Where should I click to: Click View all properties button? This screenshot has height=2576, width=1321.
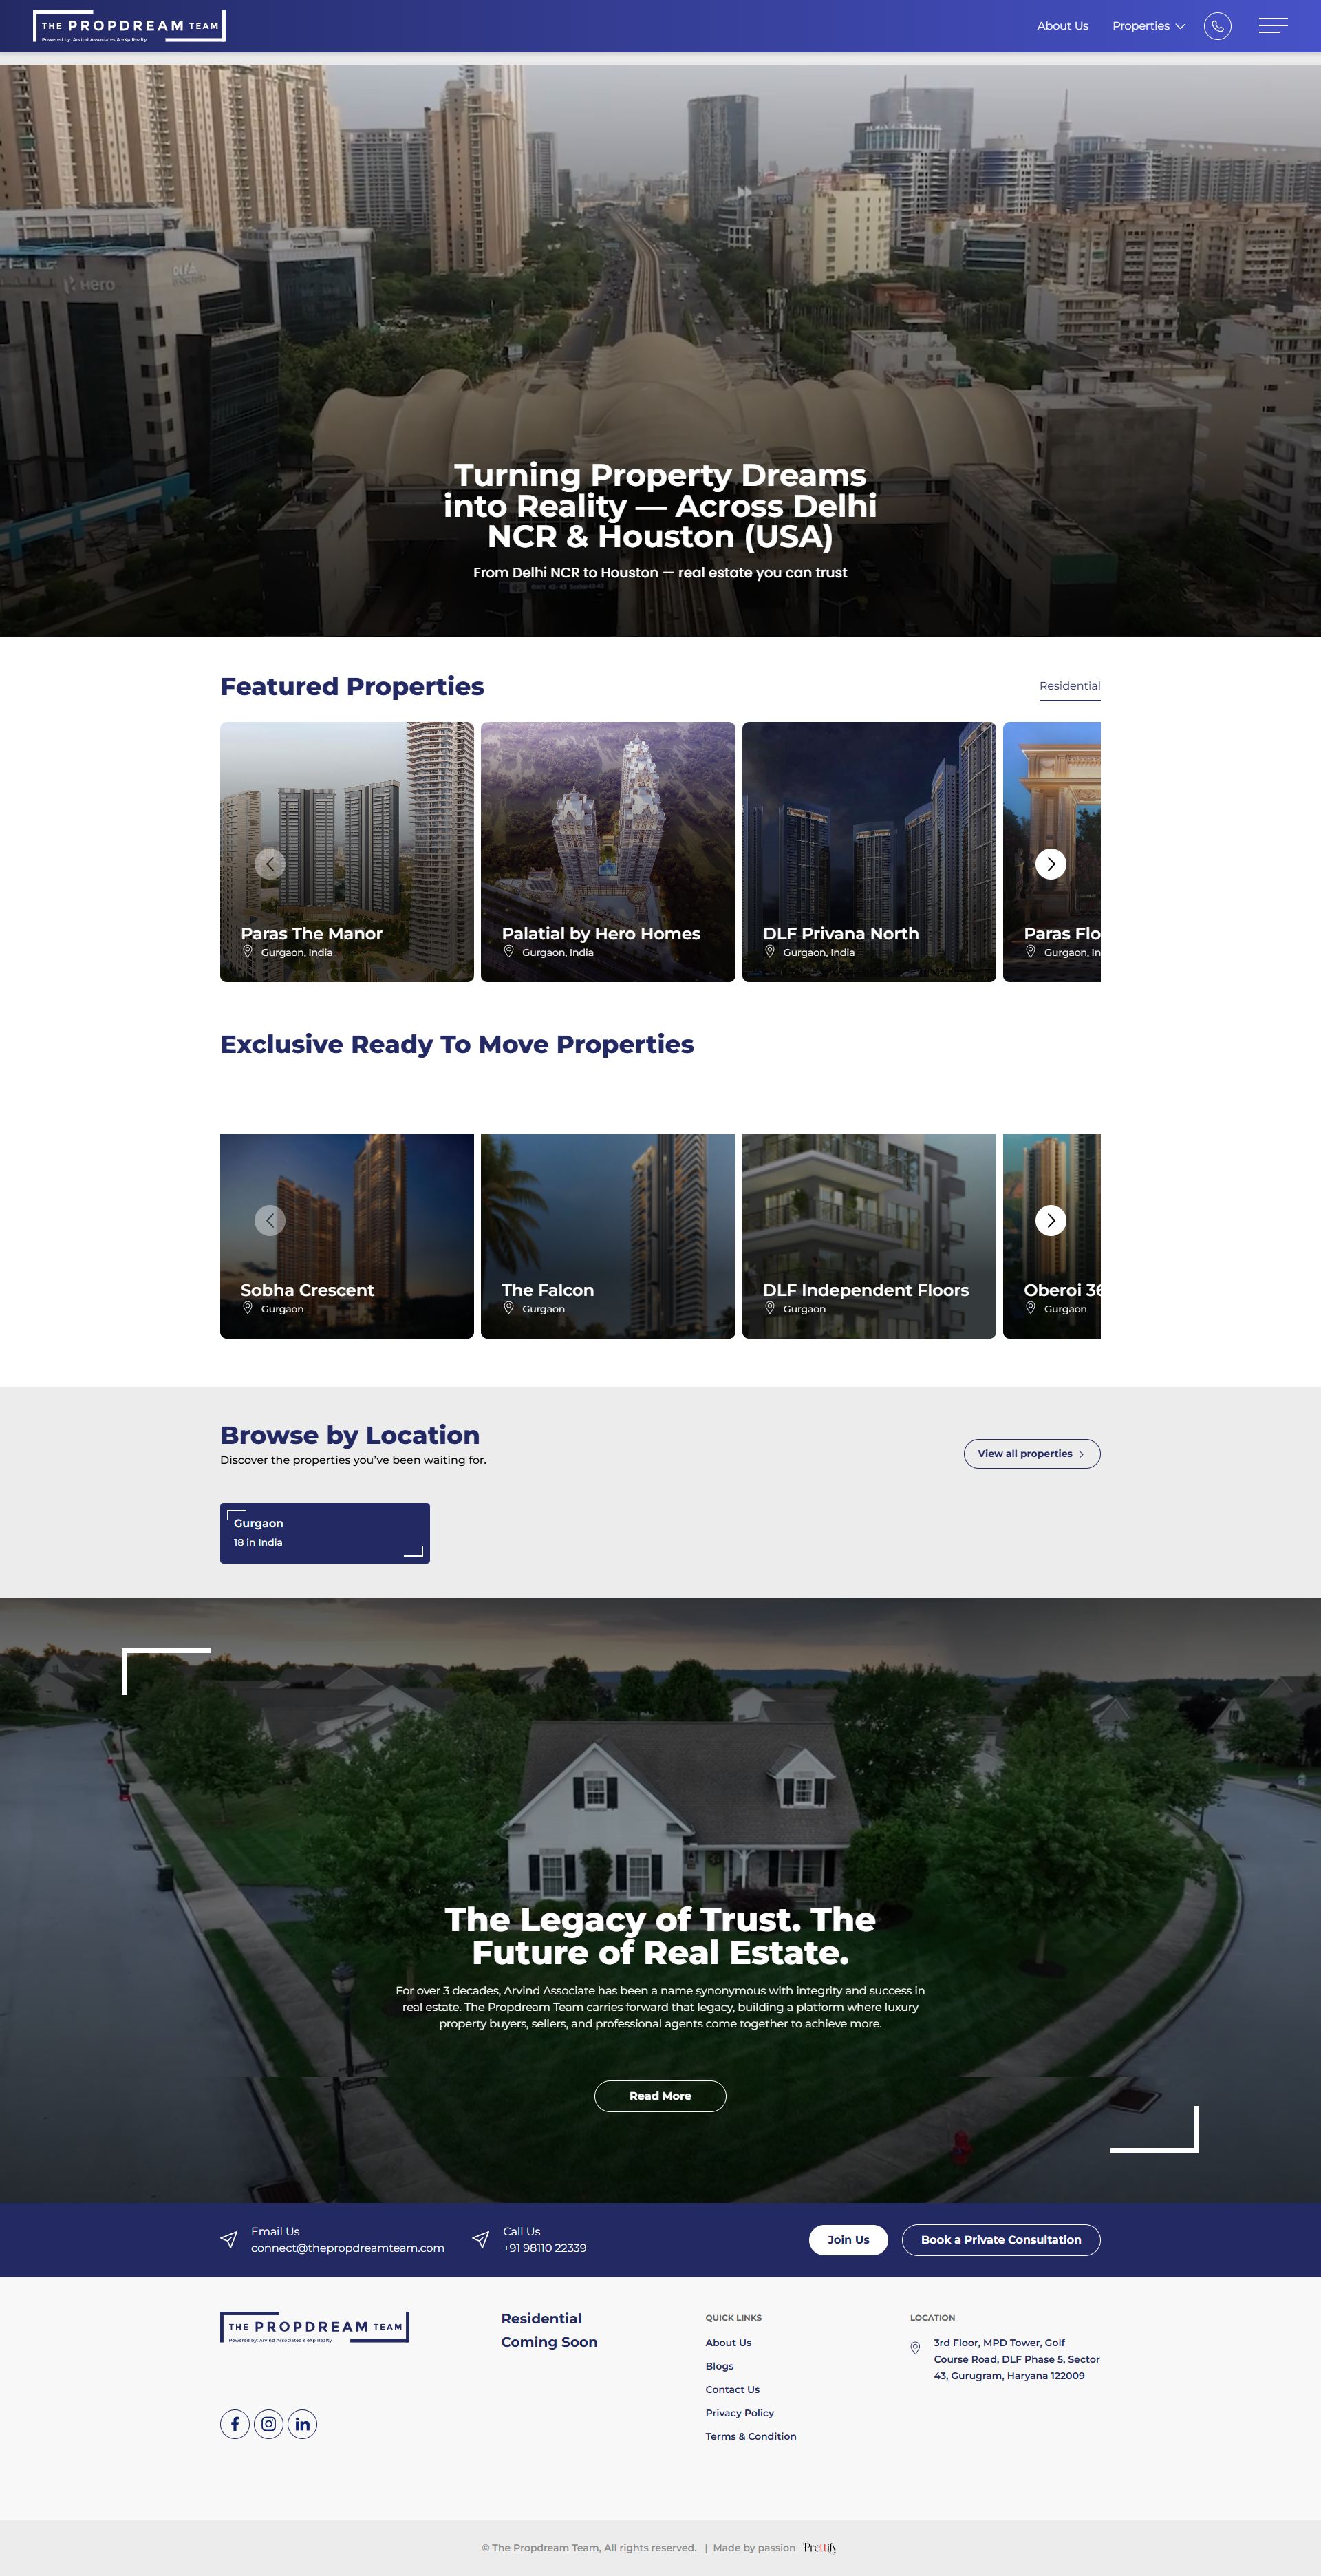[x=1032, y=1454]
